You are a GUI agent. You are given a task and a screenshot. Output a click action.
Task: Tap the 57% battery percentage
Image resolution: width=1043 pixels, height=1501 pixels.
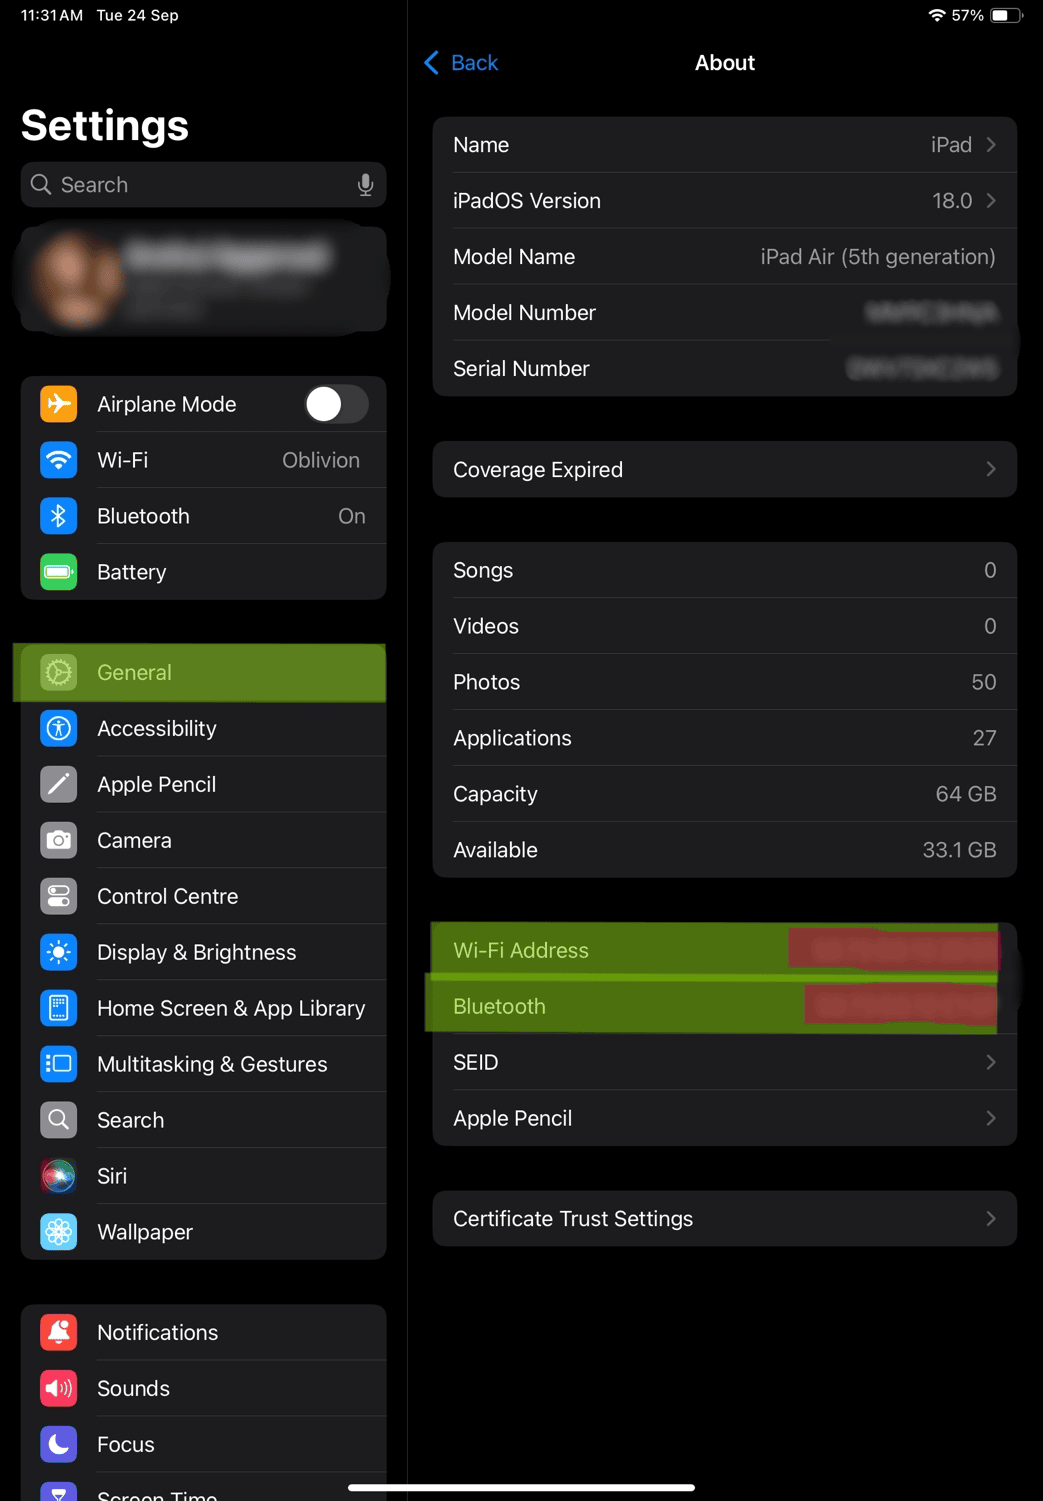pyautogui.click(x=967, y=15)
